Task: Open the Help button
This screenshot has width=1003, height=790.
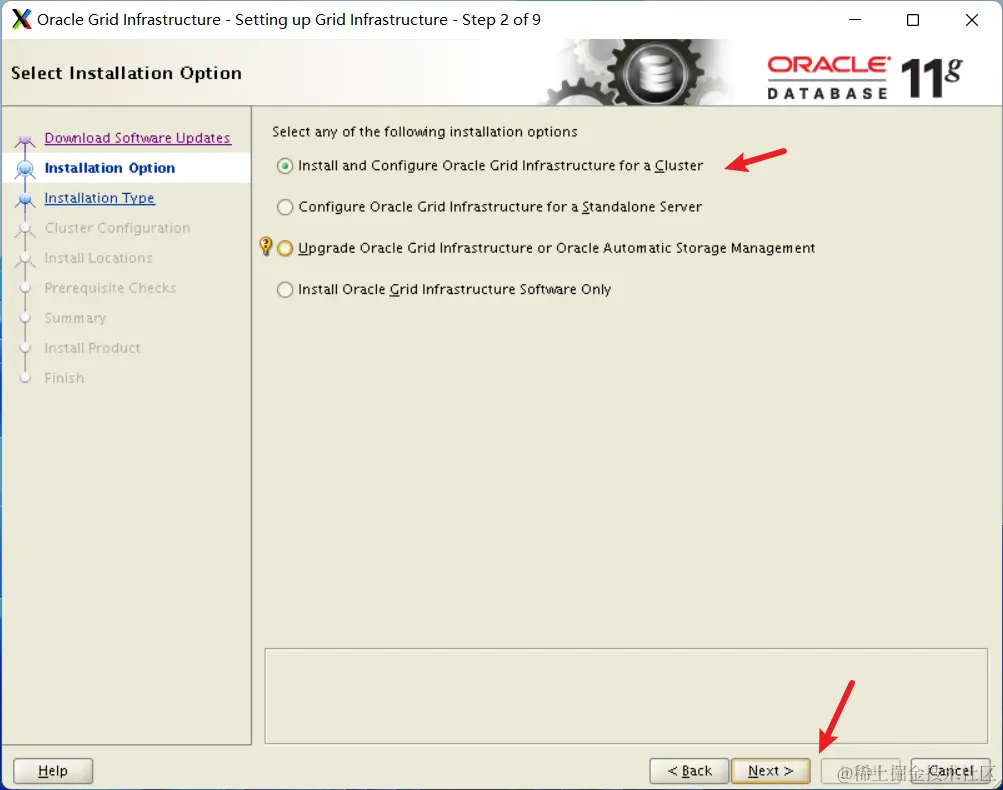Action: 53,771
